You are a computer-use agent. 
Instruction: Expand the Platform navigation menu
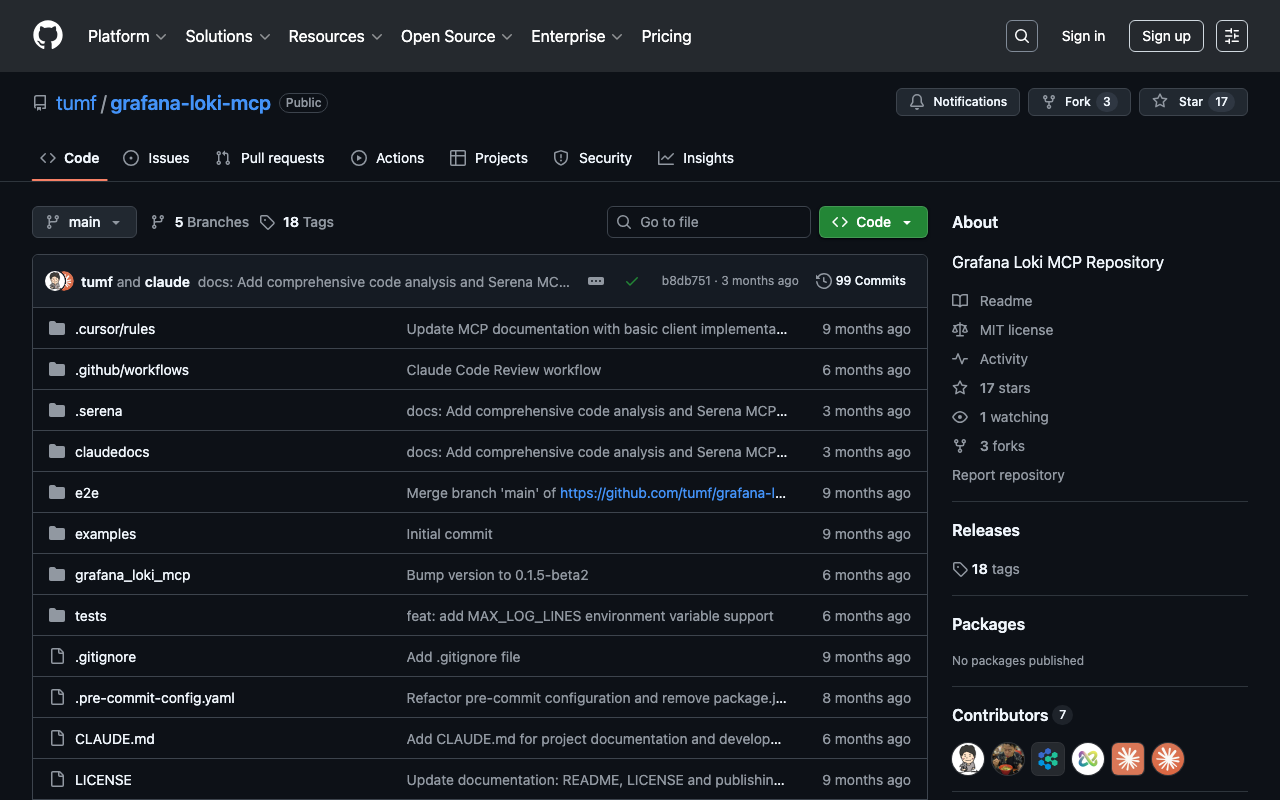pyautogui.click(x=126, y=36)
